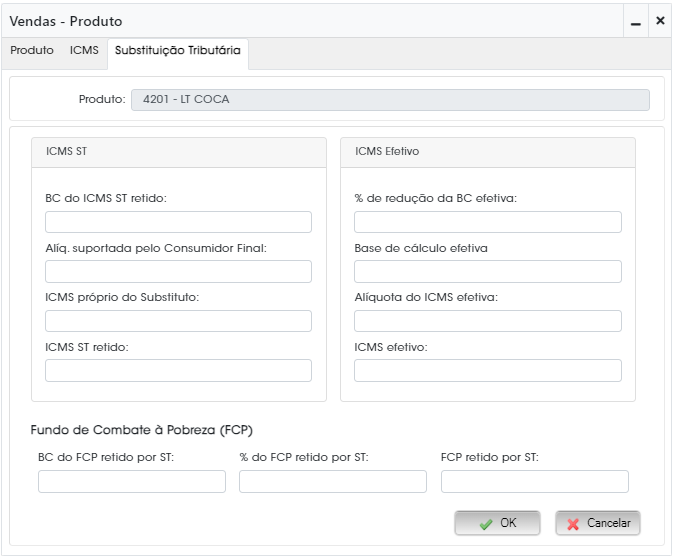Click the ICMS efetivo input box
Image resolution: width=675 pixels, height=559 pixels.
click(488, 371)
